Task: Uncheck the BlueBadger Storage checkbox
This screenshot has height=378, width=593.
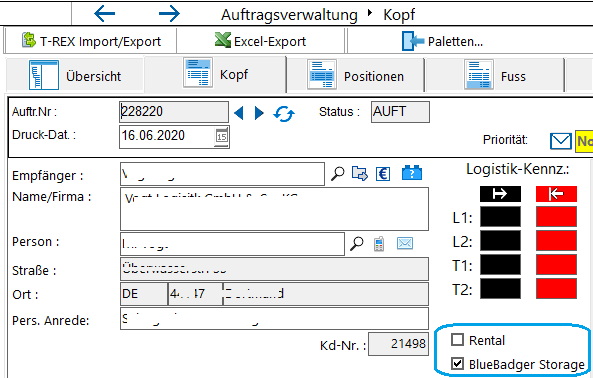Action: tap(457, 364)
